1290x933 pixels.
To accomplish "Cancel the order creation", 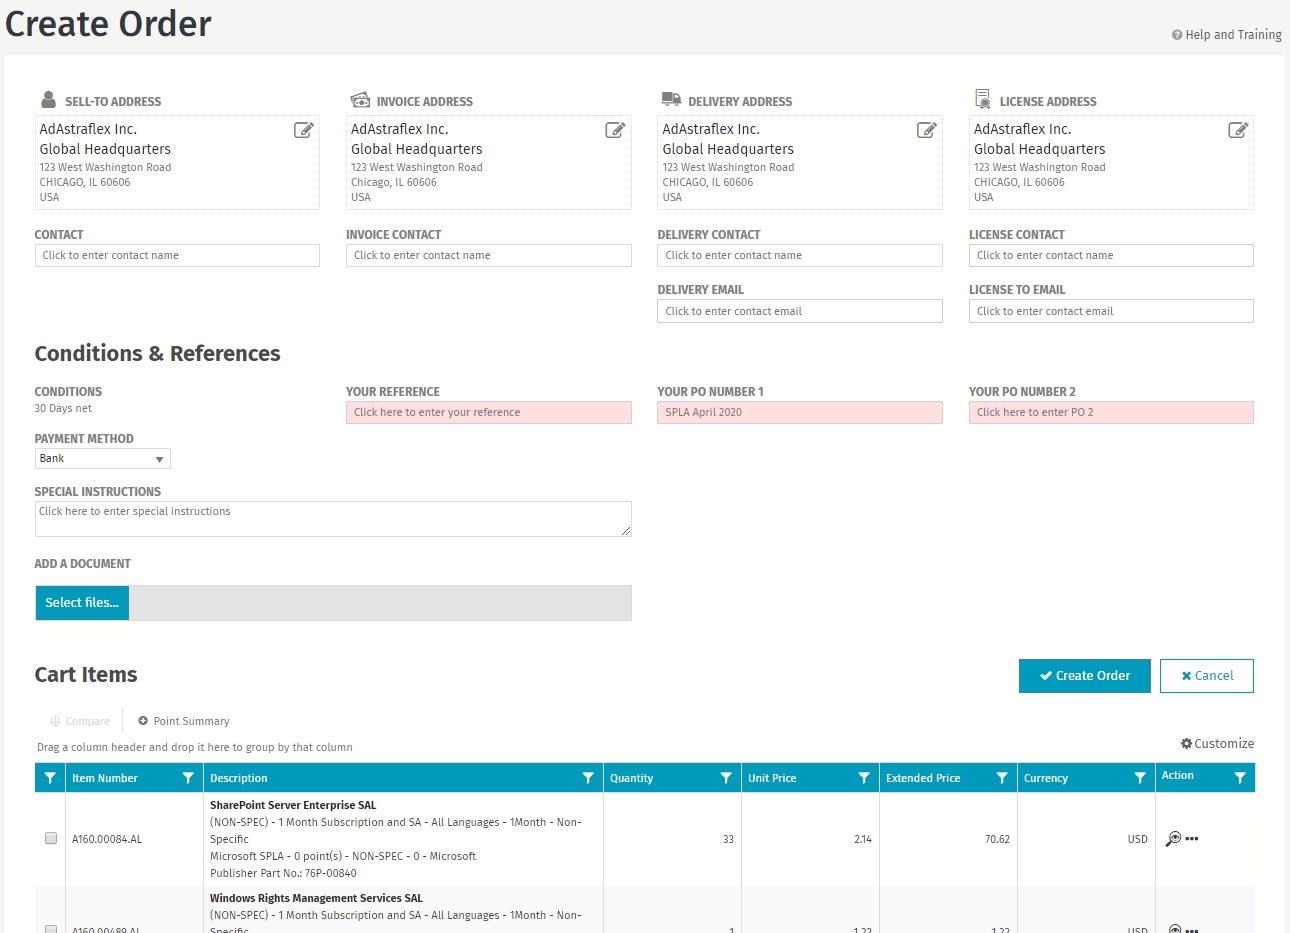I will click(1206, 676).
